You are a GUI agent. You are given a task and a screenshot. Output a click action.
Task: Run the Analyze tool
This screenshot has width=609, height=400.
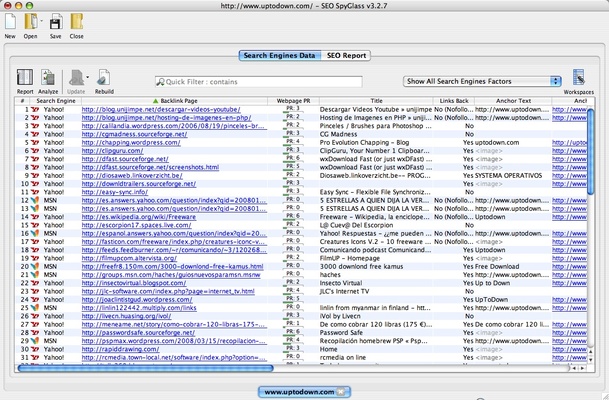point(48,77)
